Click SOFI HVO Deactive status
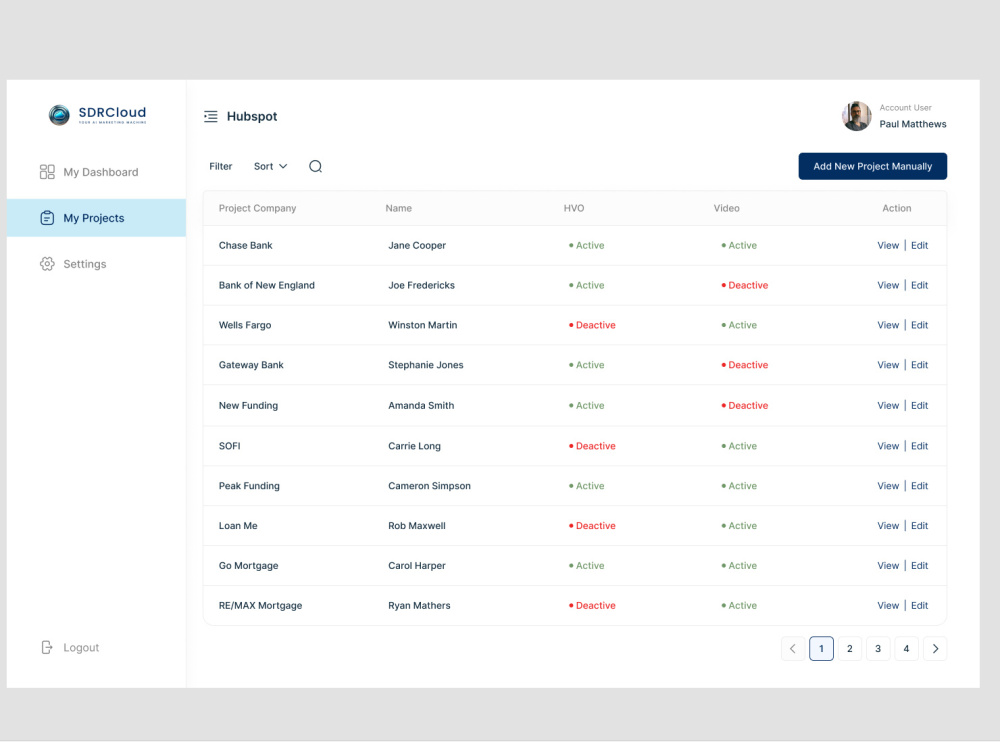The image size is (1000, 750). tap(592, 446)
